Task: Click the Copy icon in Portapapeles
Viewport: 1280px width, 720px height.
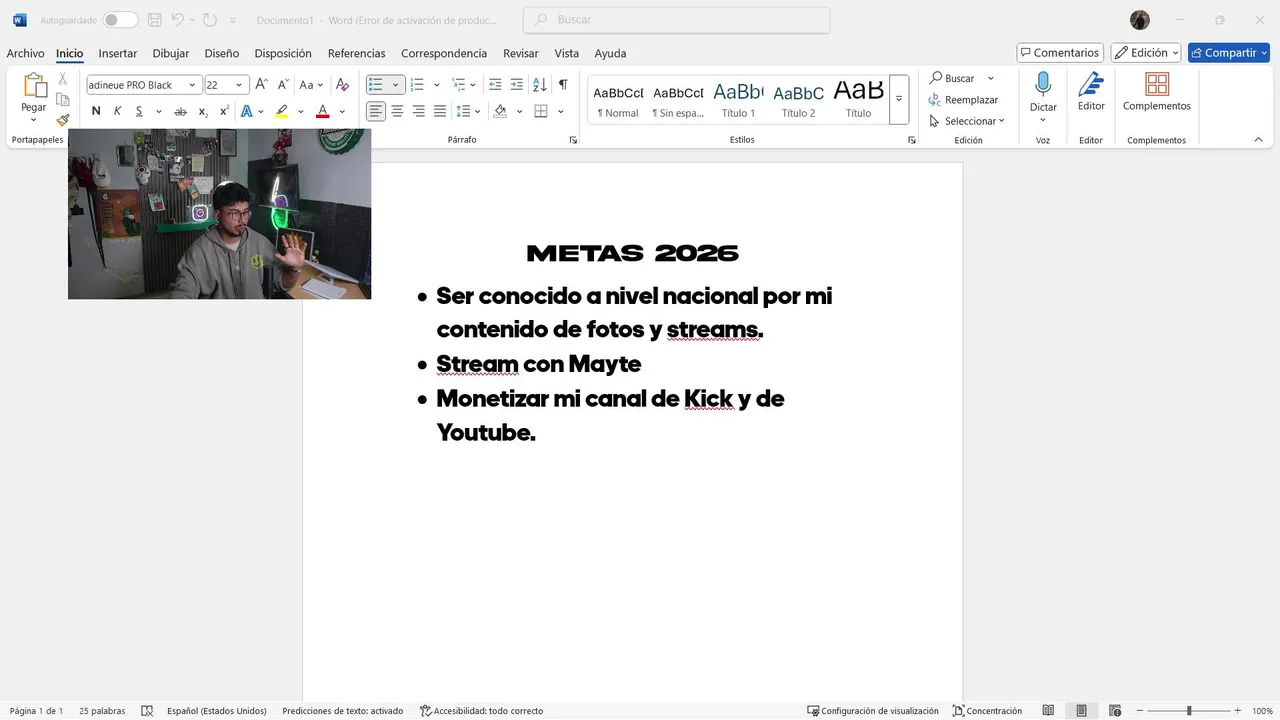Action: [x=63, y=99]
